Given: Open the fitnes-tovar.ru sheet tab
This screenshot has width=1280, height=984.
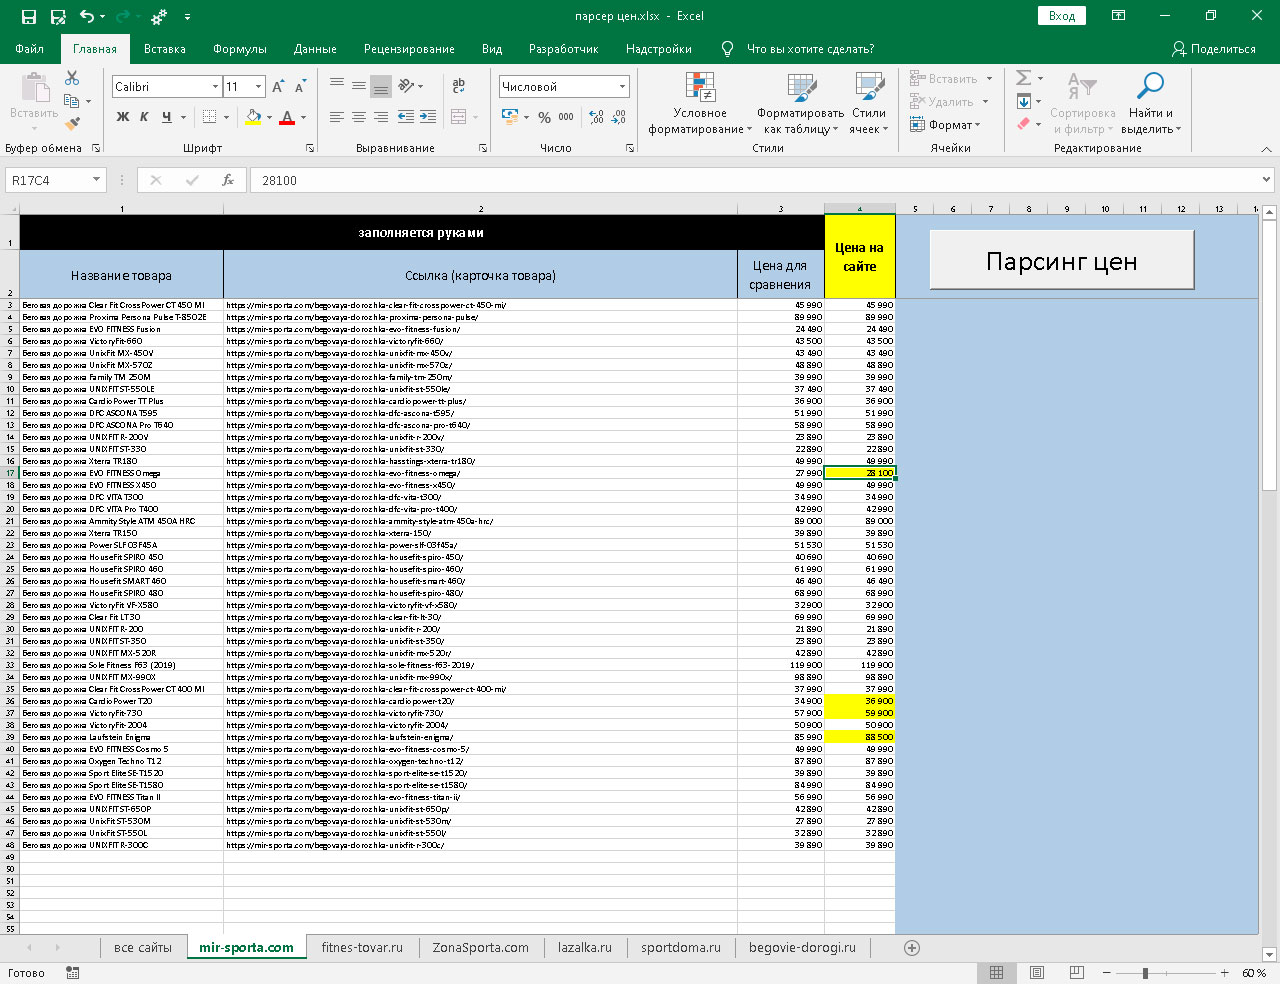Looking at the screenshot, I should point(362,948).
